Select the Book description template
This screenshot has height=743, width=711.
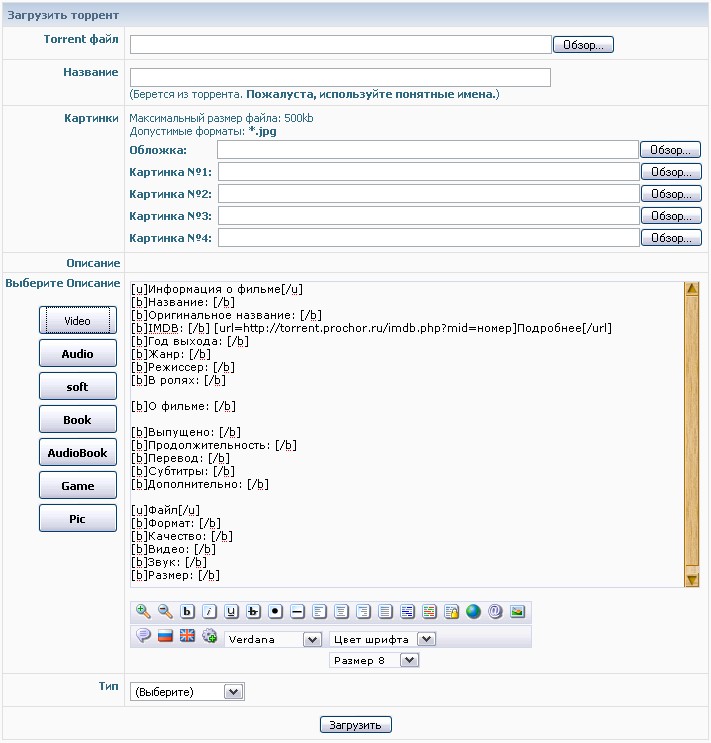click(78, 419)
